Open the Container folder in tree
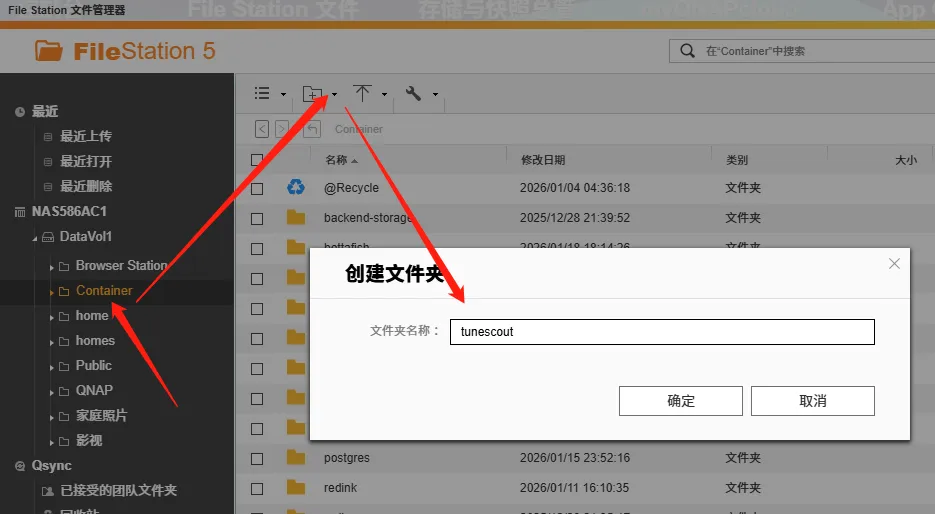 click(104, 290)
